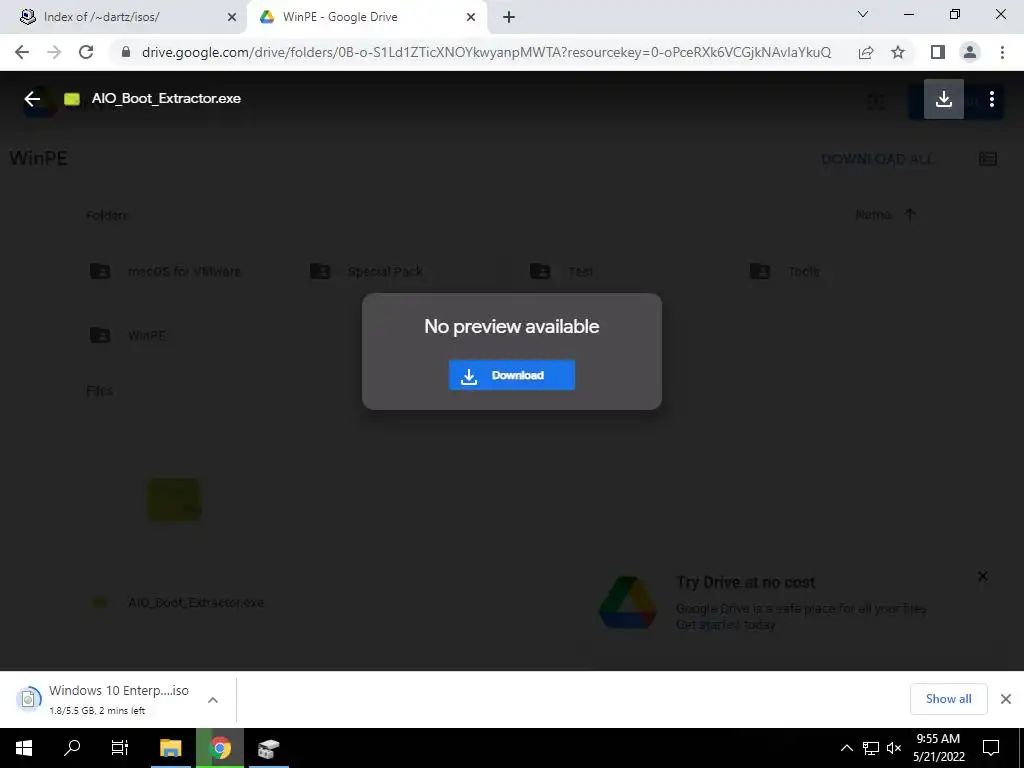The image size is (1024, 768).
Task: Click the blue Download button in preview dialog
Action: [x=511, y=375]
